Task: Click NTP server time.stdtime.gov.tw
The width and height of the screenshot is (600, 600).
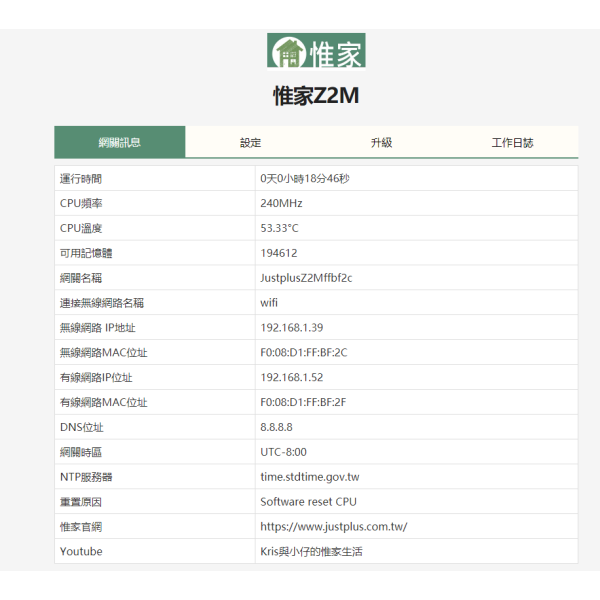Action: click(x=310, y=477)
